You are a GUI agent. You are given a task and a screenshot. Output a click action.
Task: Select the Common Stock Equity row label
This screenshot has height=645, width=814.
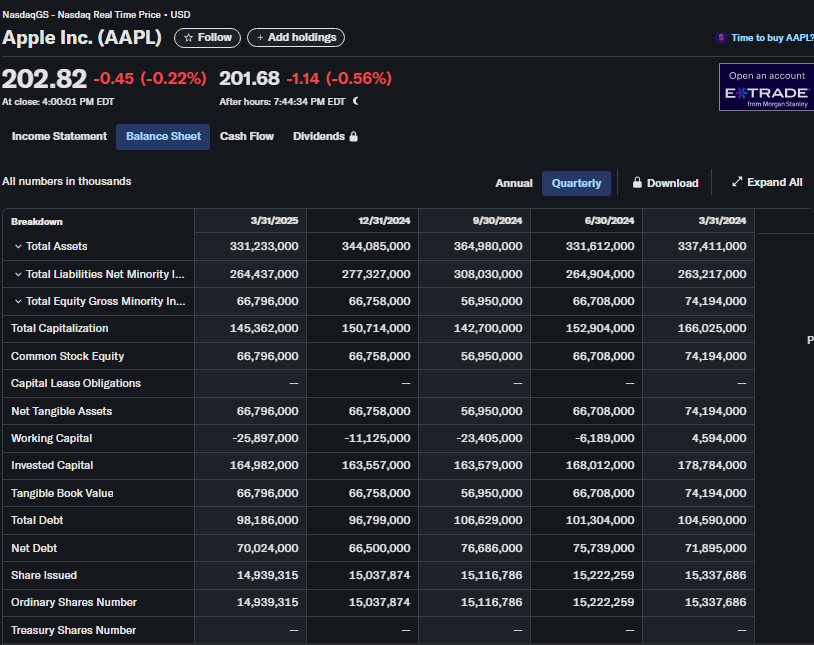point(67,356)
